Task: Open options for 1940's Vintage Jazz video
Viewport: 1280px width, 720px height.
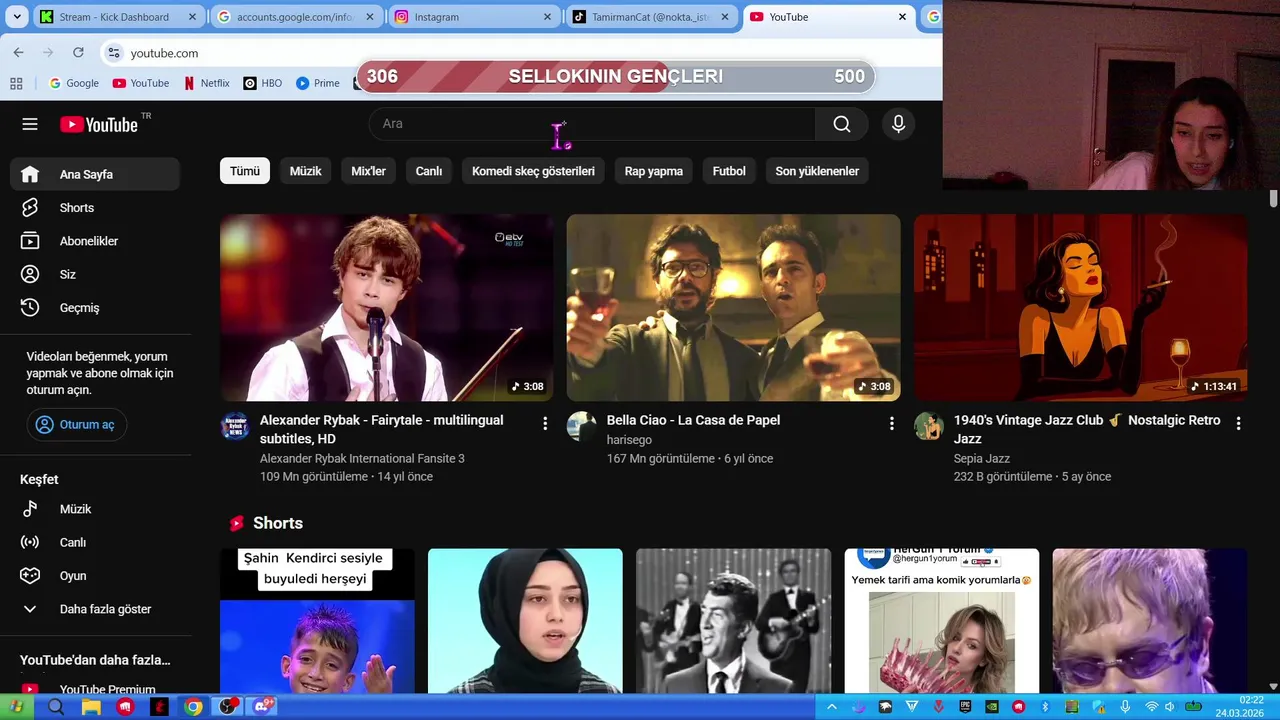Action: tap(1238, 424)
